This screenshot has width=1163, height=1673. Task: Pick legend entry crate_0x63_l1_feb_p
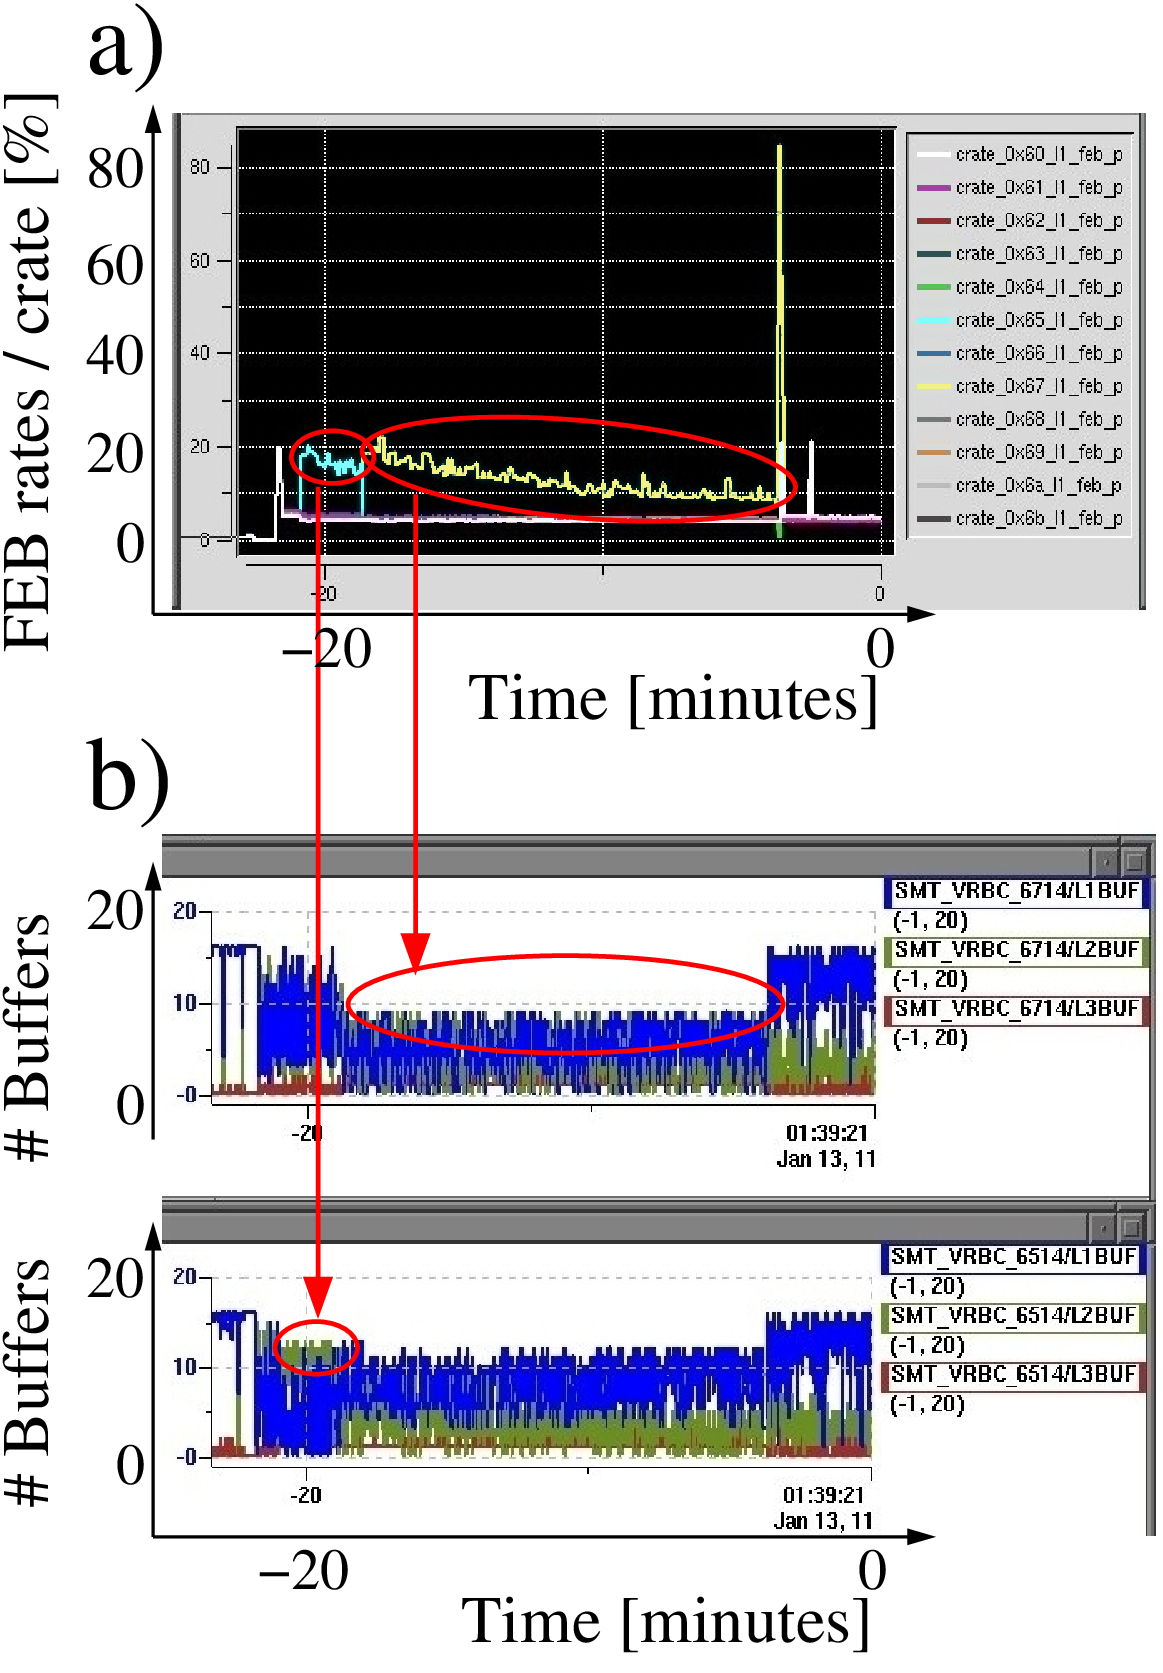point(1020,253)
